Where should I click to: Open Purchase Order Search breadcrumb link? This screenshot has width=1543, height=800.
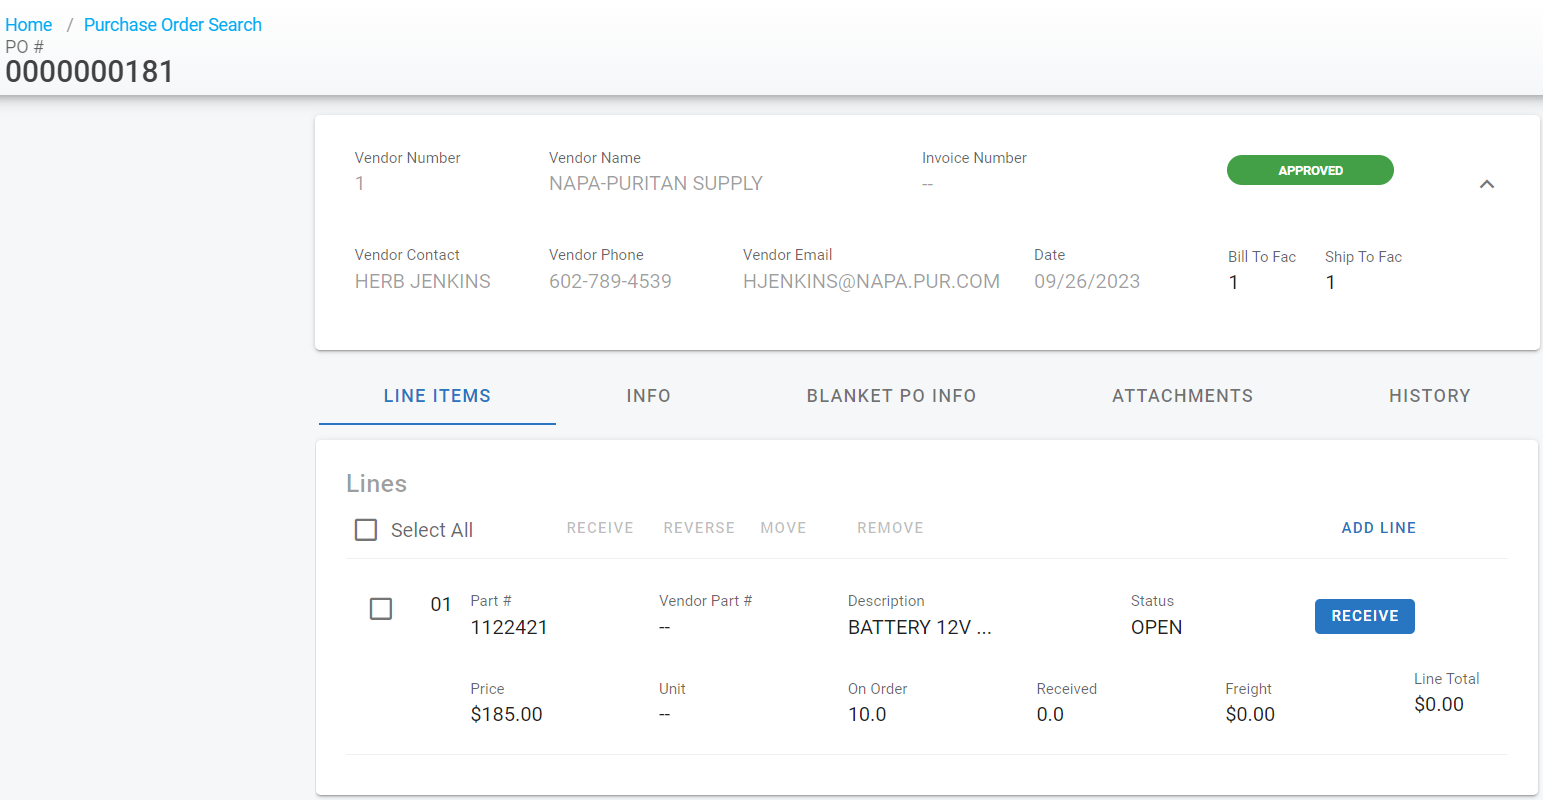point(172,25)
